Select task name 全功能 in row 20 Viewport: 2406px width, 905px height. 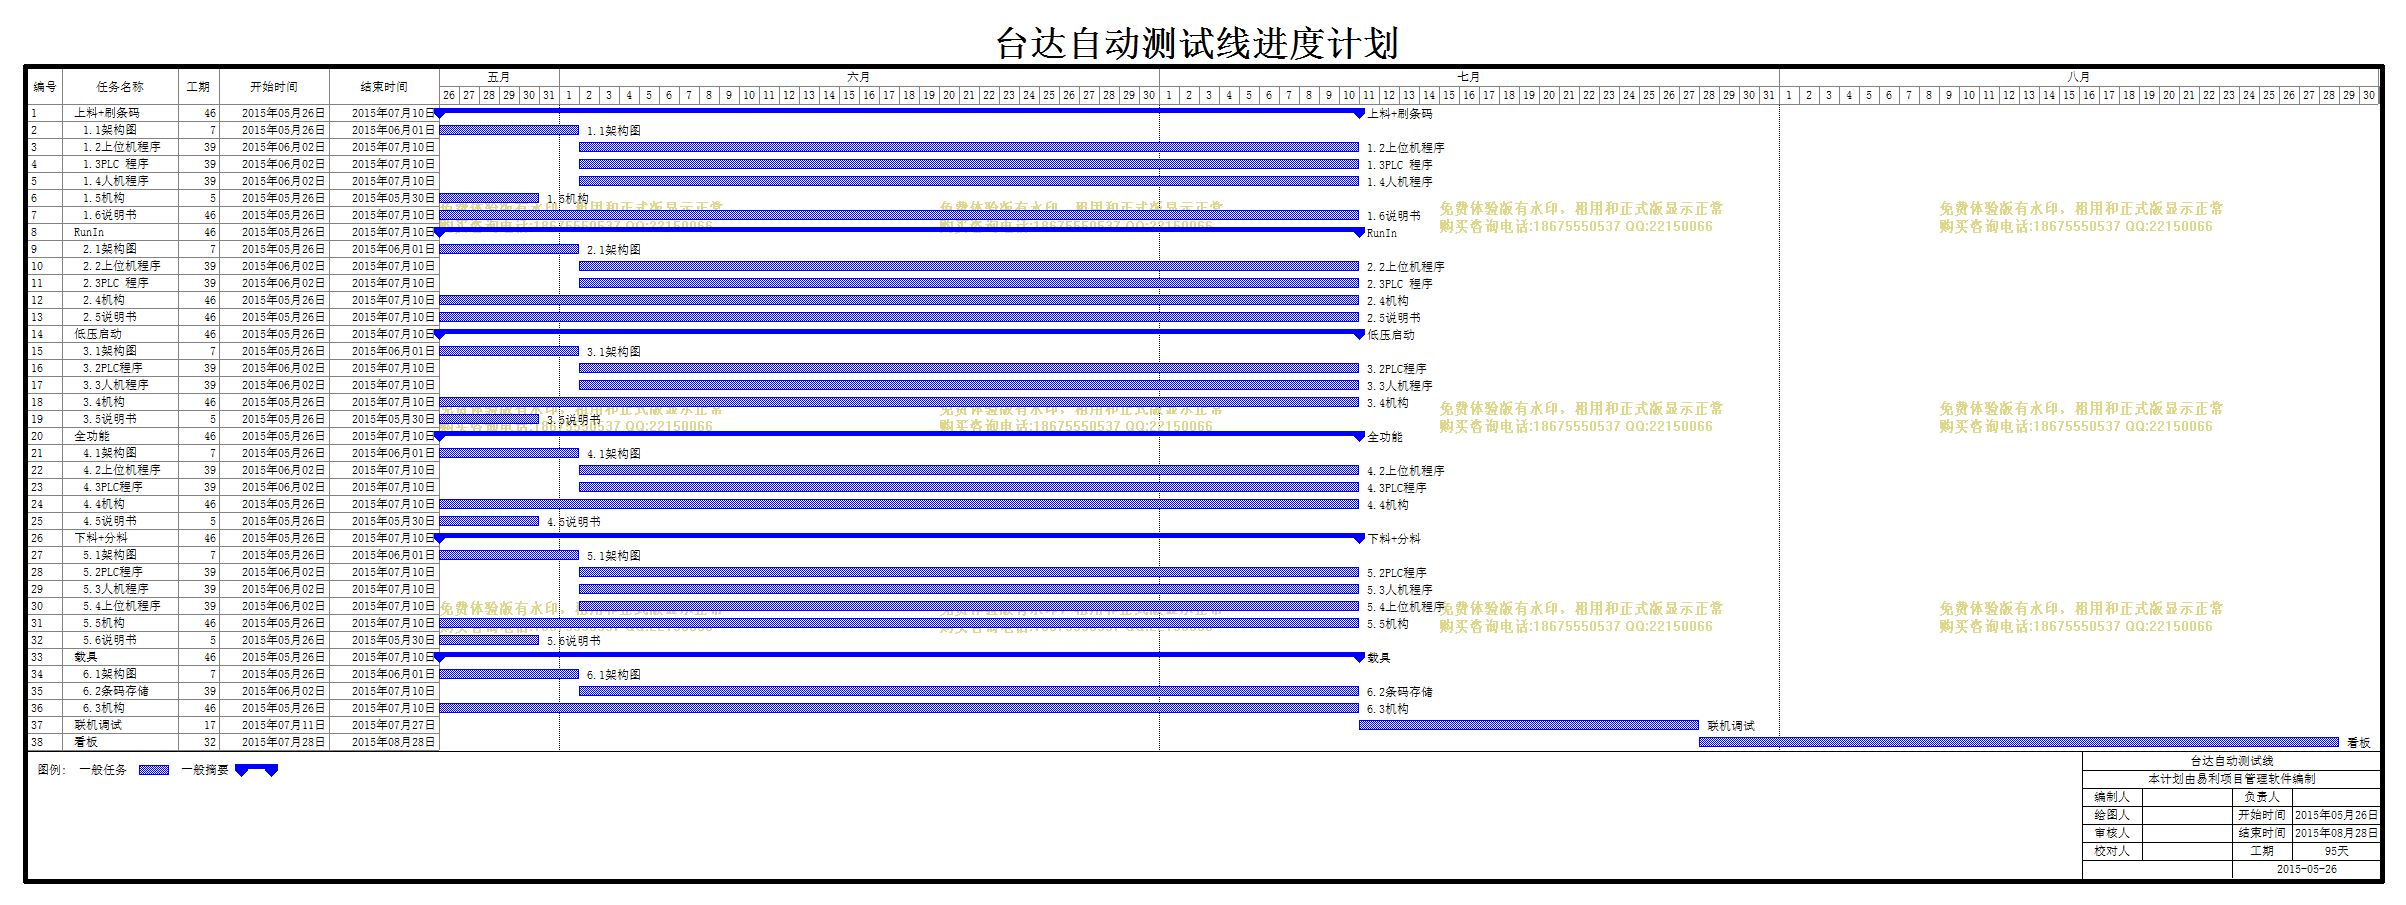[92, 436]
